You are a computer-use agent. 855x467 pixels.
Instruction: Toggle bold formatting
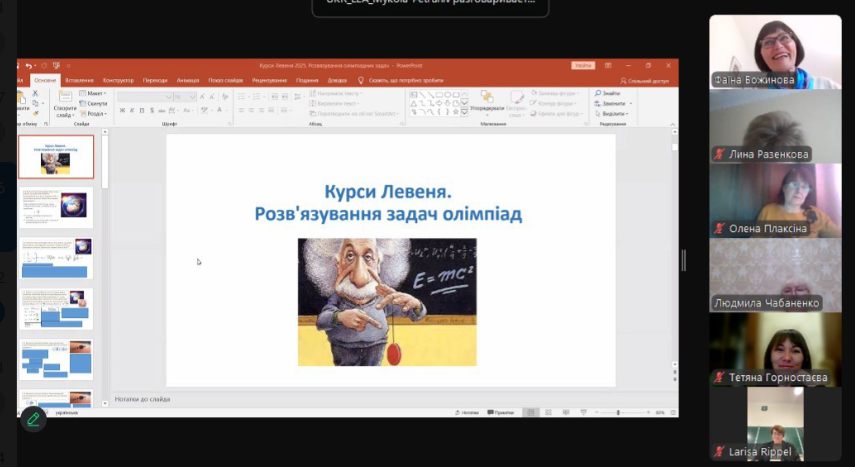click(122, 111)
